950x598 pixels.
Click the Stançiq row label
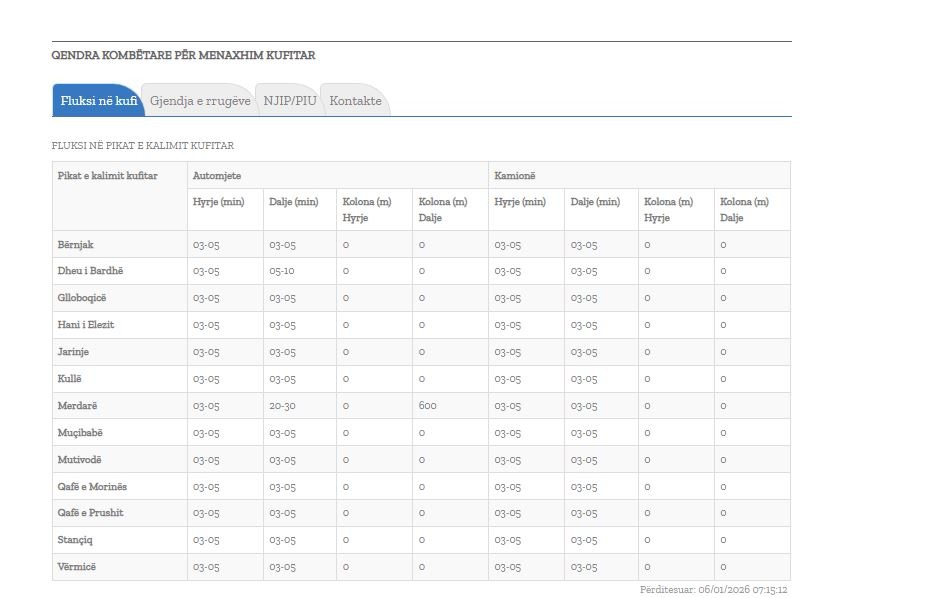click(76, 540)
